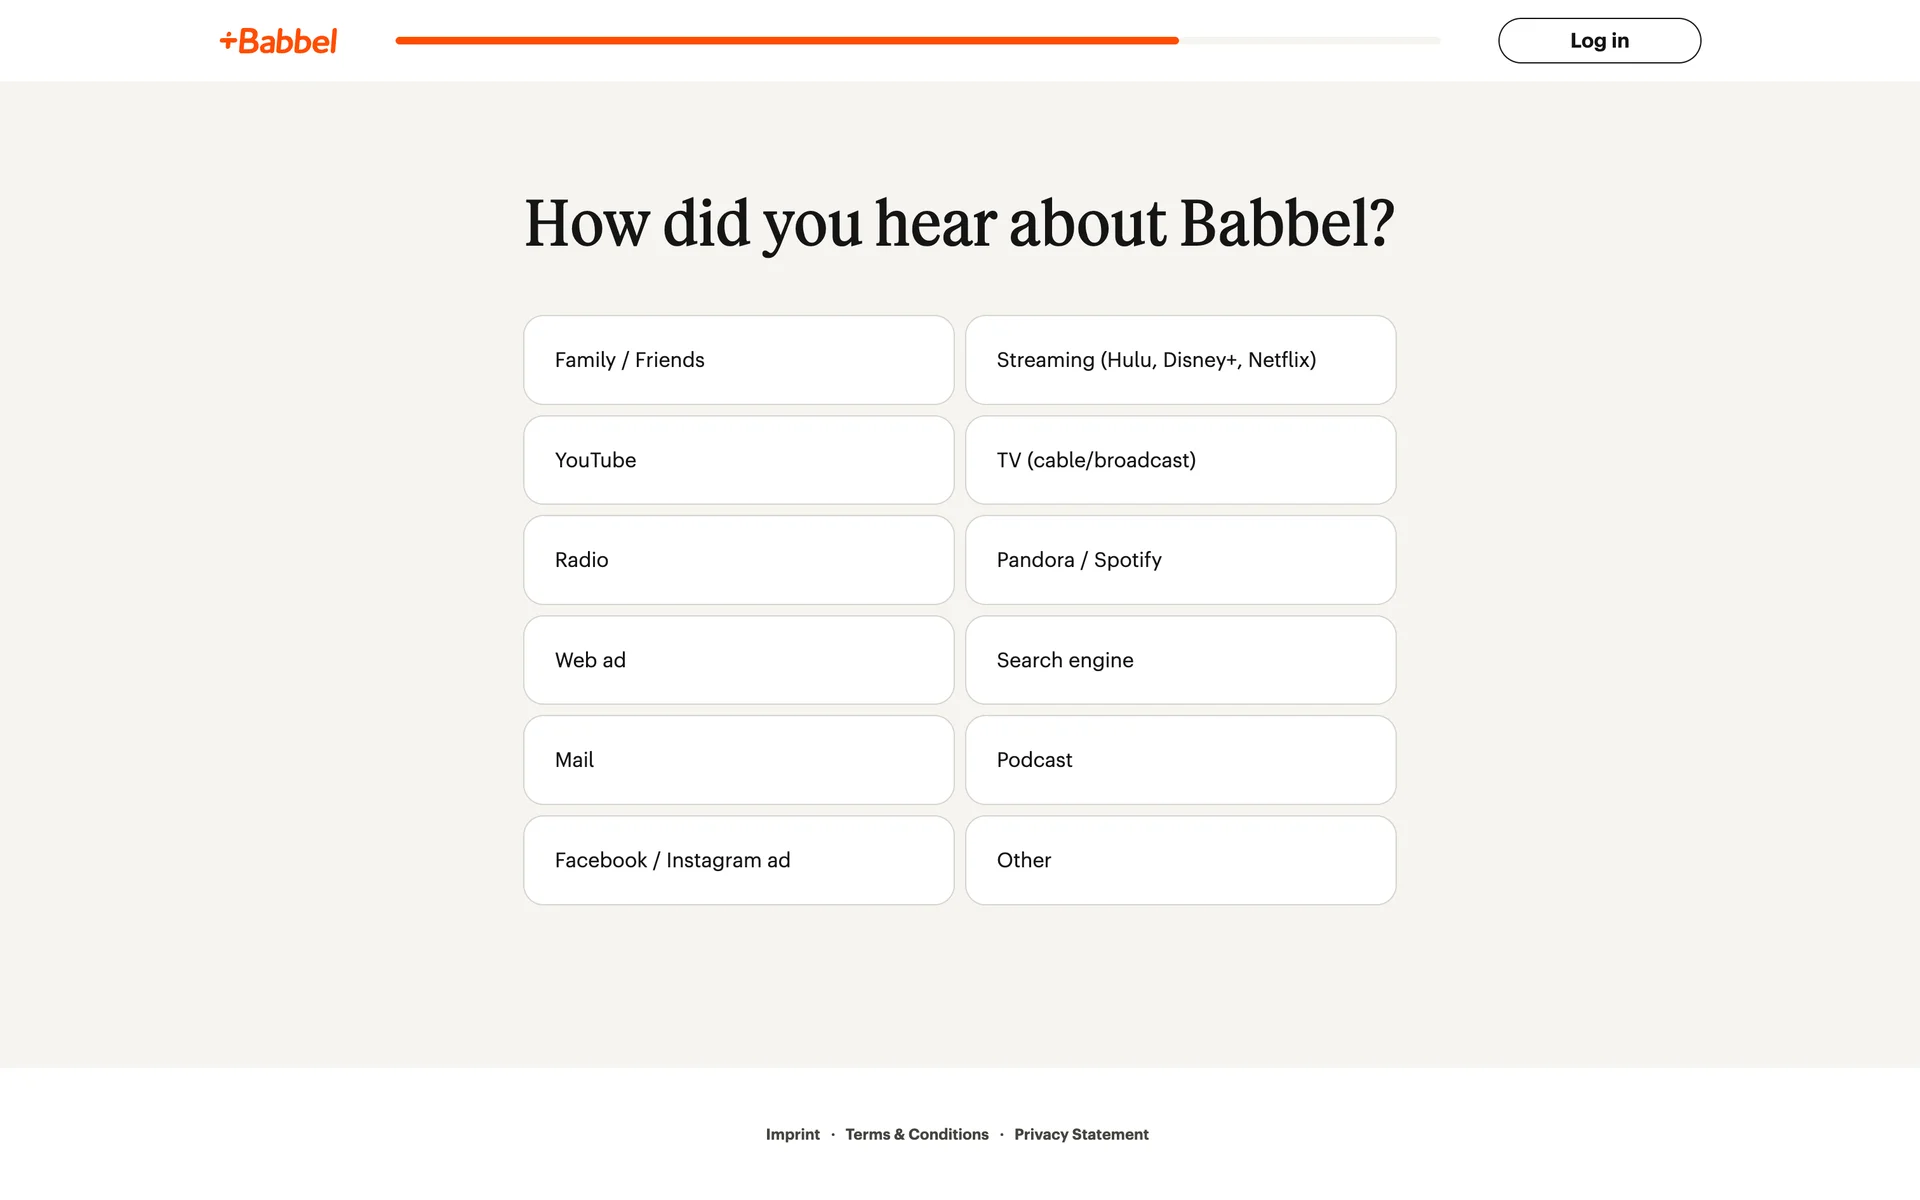Open the Privacy Statement link

[1081, 1134]
